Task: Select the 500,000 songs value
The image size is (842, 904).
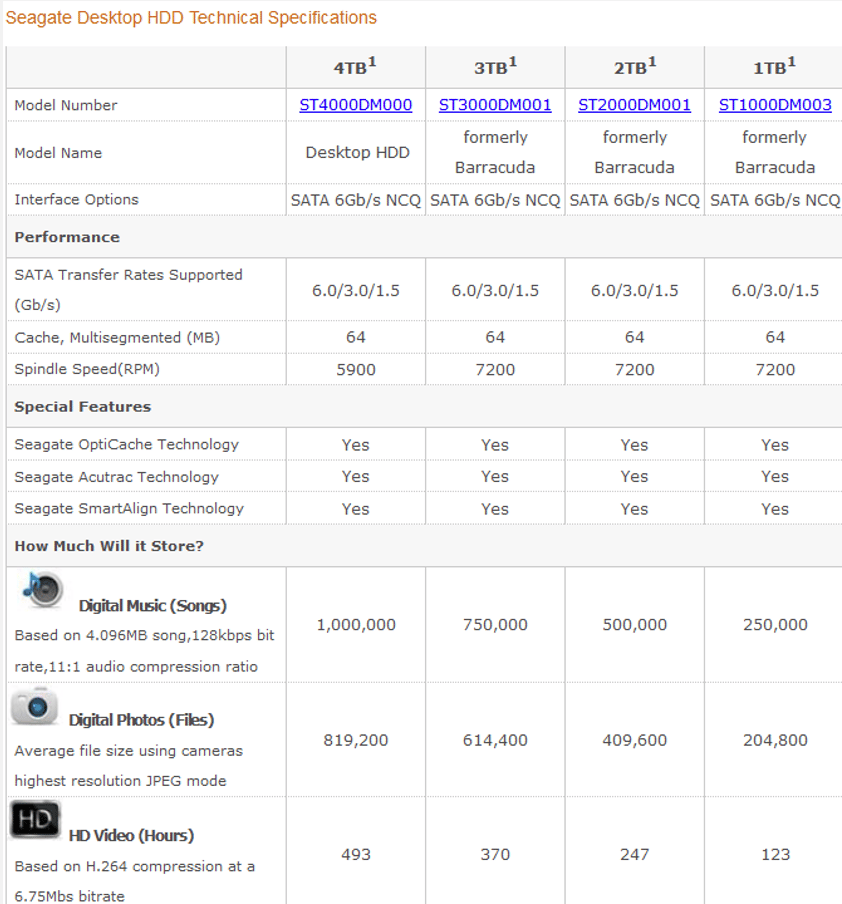Action: [x=634, y=625]
